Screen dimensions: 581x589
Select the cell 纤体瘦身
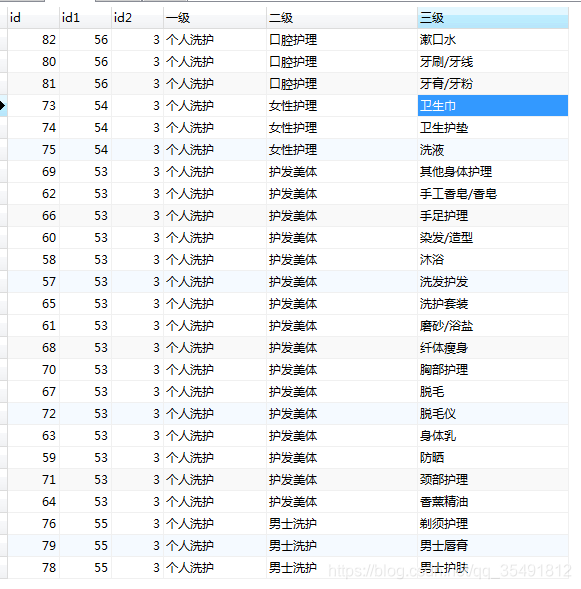pos(493,348)
